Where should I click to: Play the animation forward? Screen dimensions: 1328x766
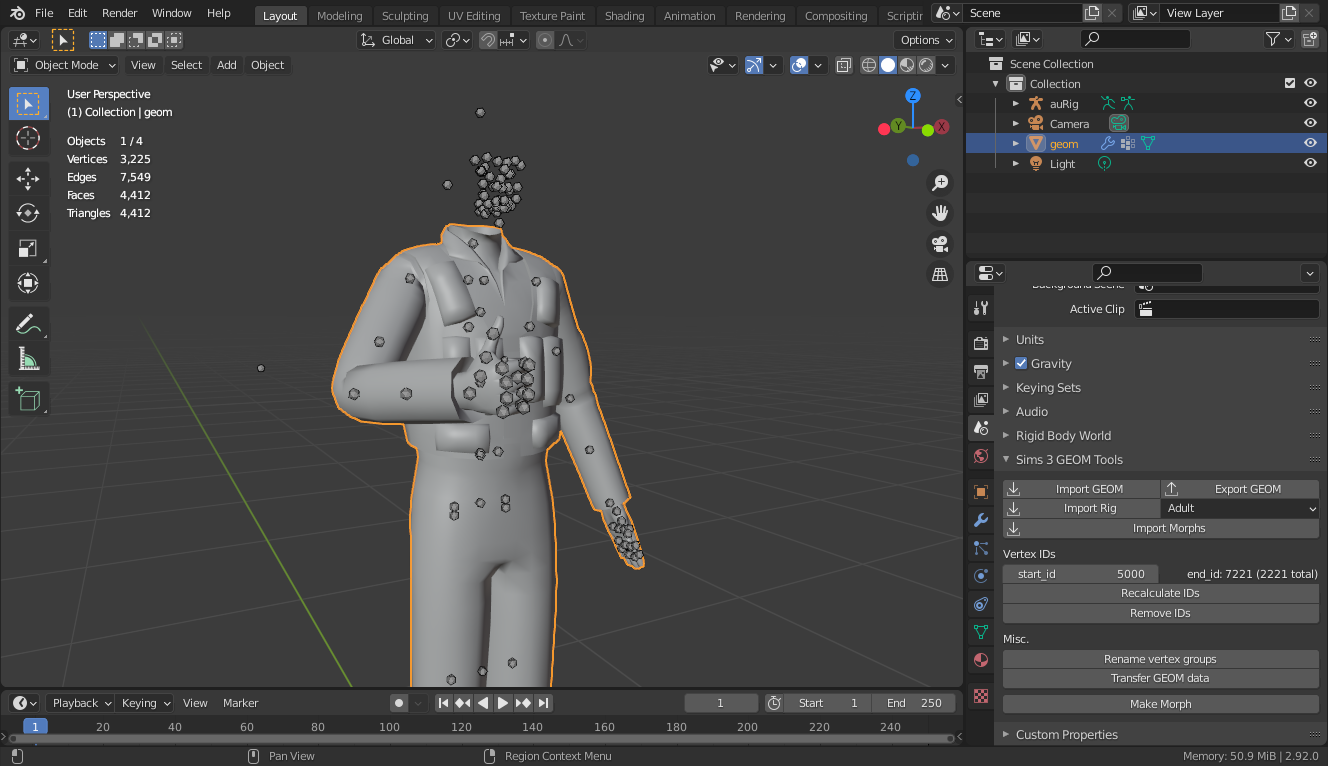tap(503, 703)
